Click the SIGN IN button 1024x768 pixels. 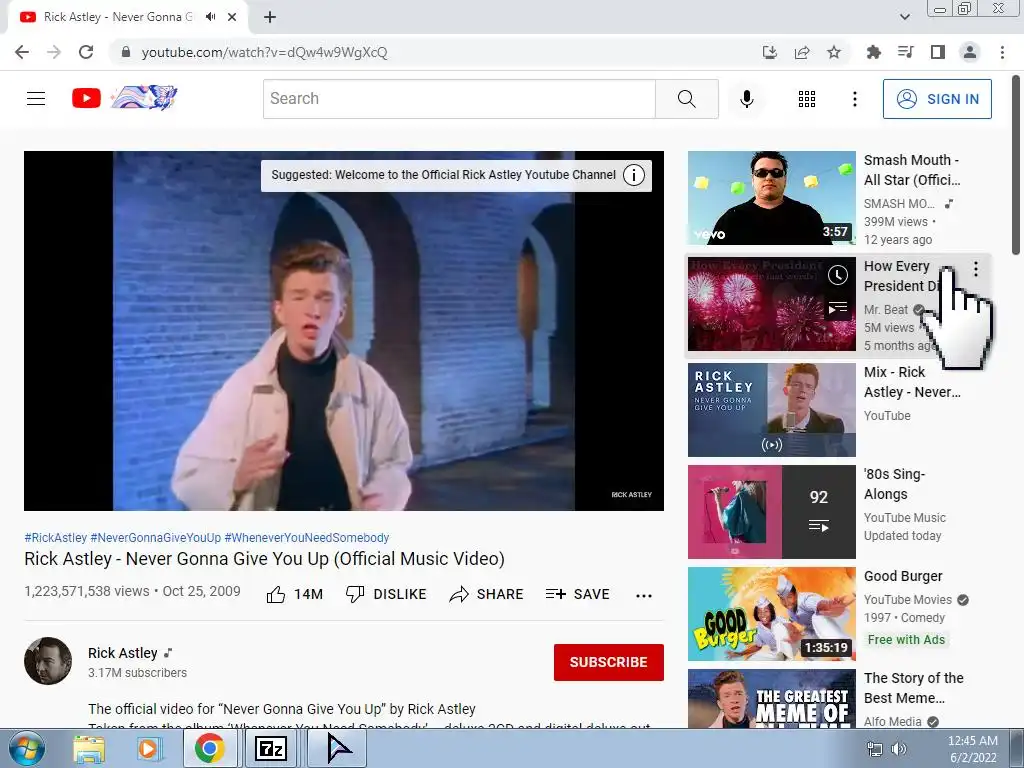(936, 99)
